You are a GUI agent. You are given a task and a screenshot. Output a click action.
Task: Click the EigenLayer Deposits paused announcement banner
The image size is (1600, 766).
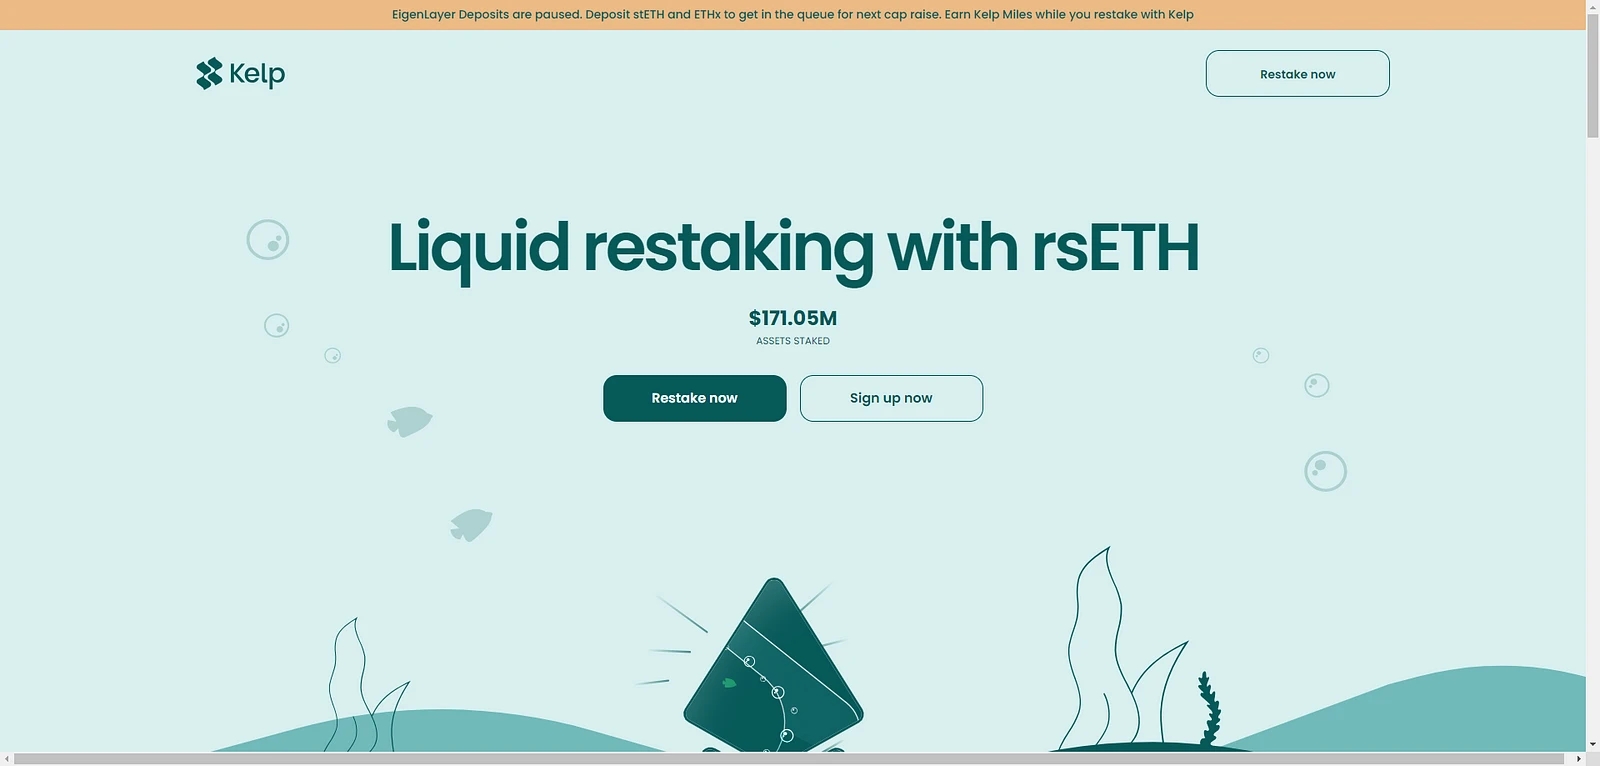tap(793, 15)
